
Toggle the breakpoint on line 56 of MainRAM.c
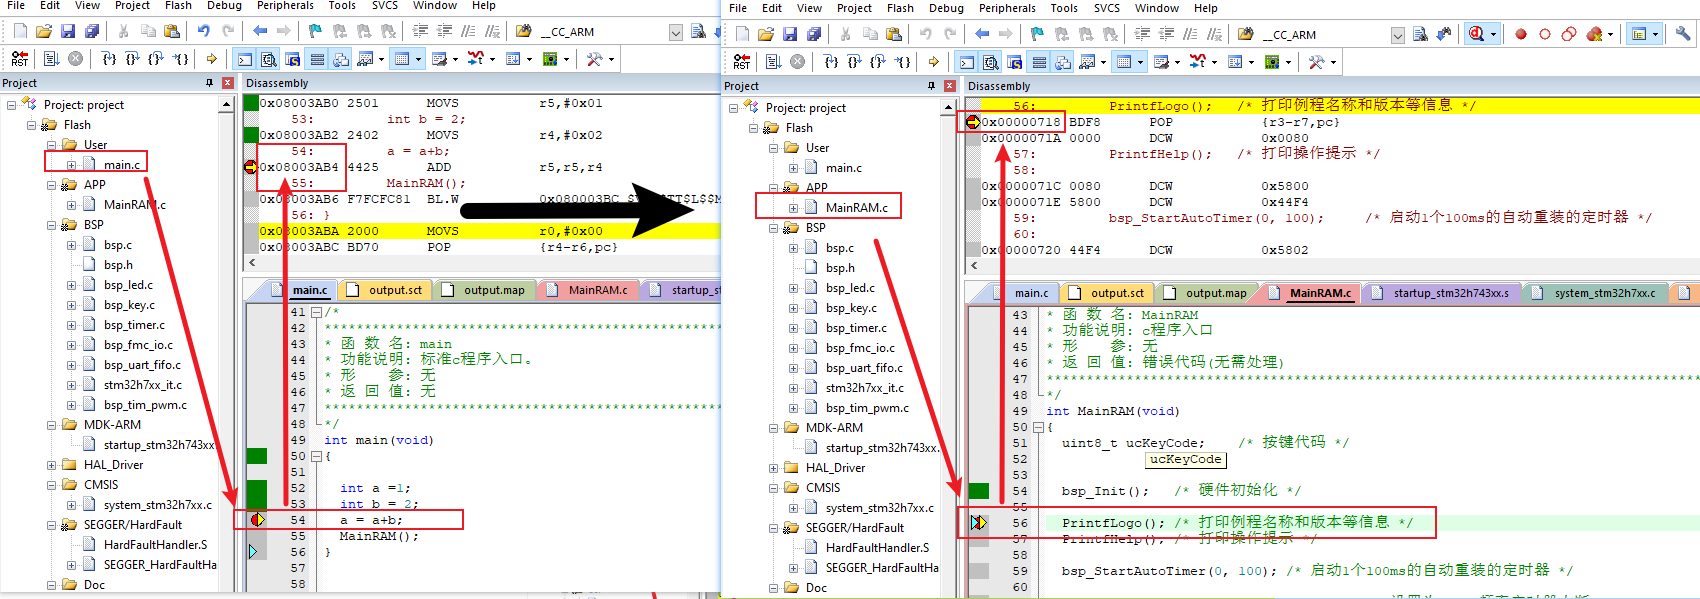(978, 523)
